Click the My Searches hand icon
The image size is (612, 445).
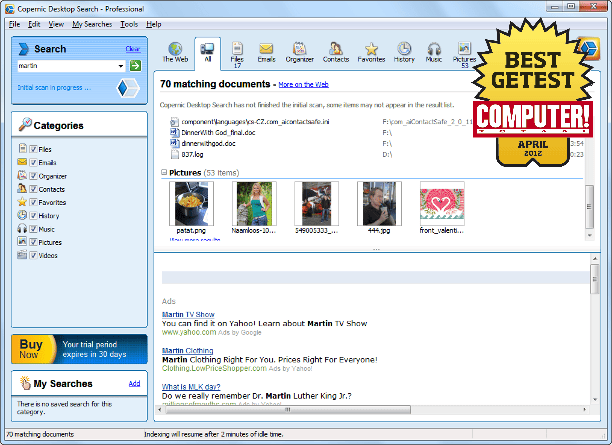25,383
